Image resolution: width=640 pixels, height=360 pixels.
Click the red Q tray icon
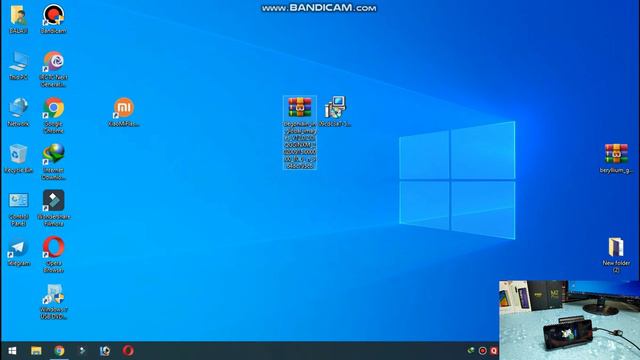(494, 351)
